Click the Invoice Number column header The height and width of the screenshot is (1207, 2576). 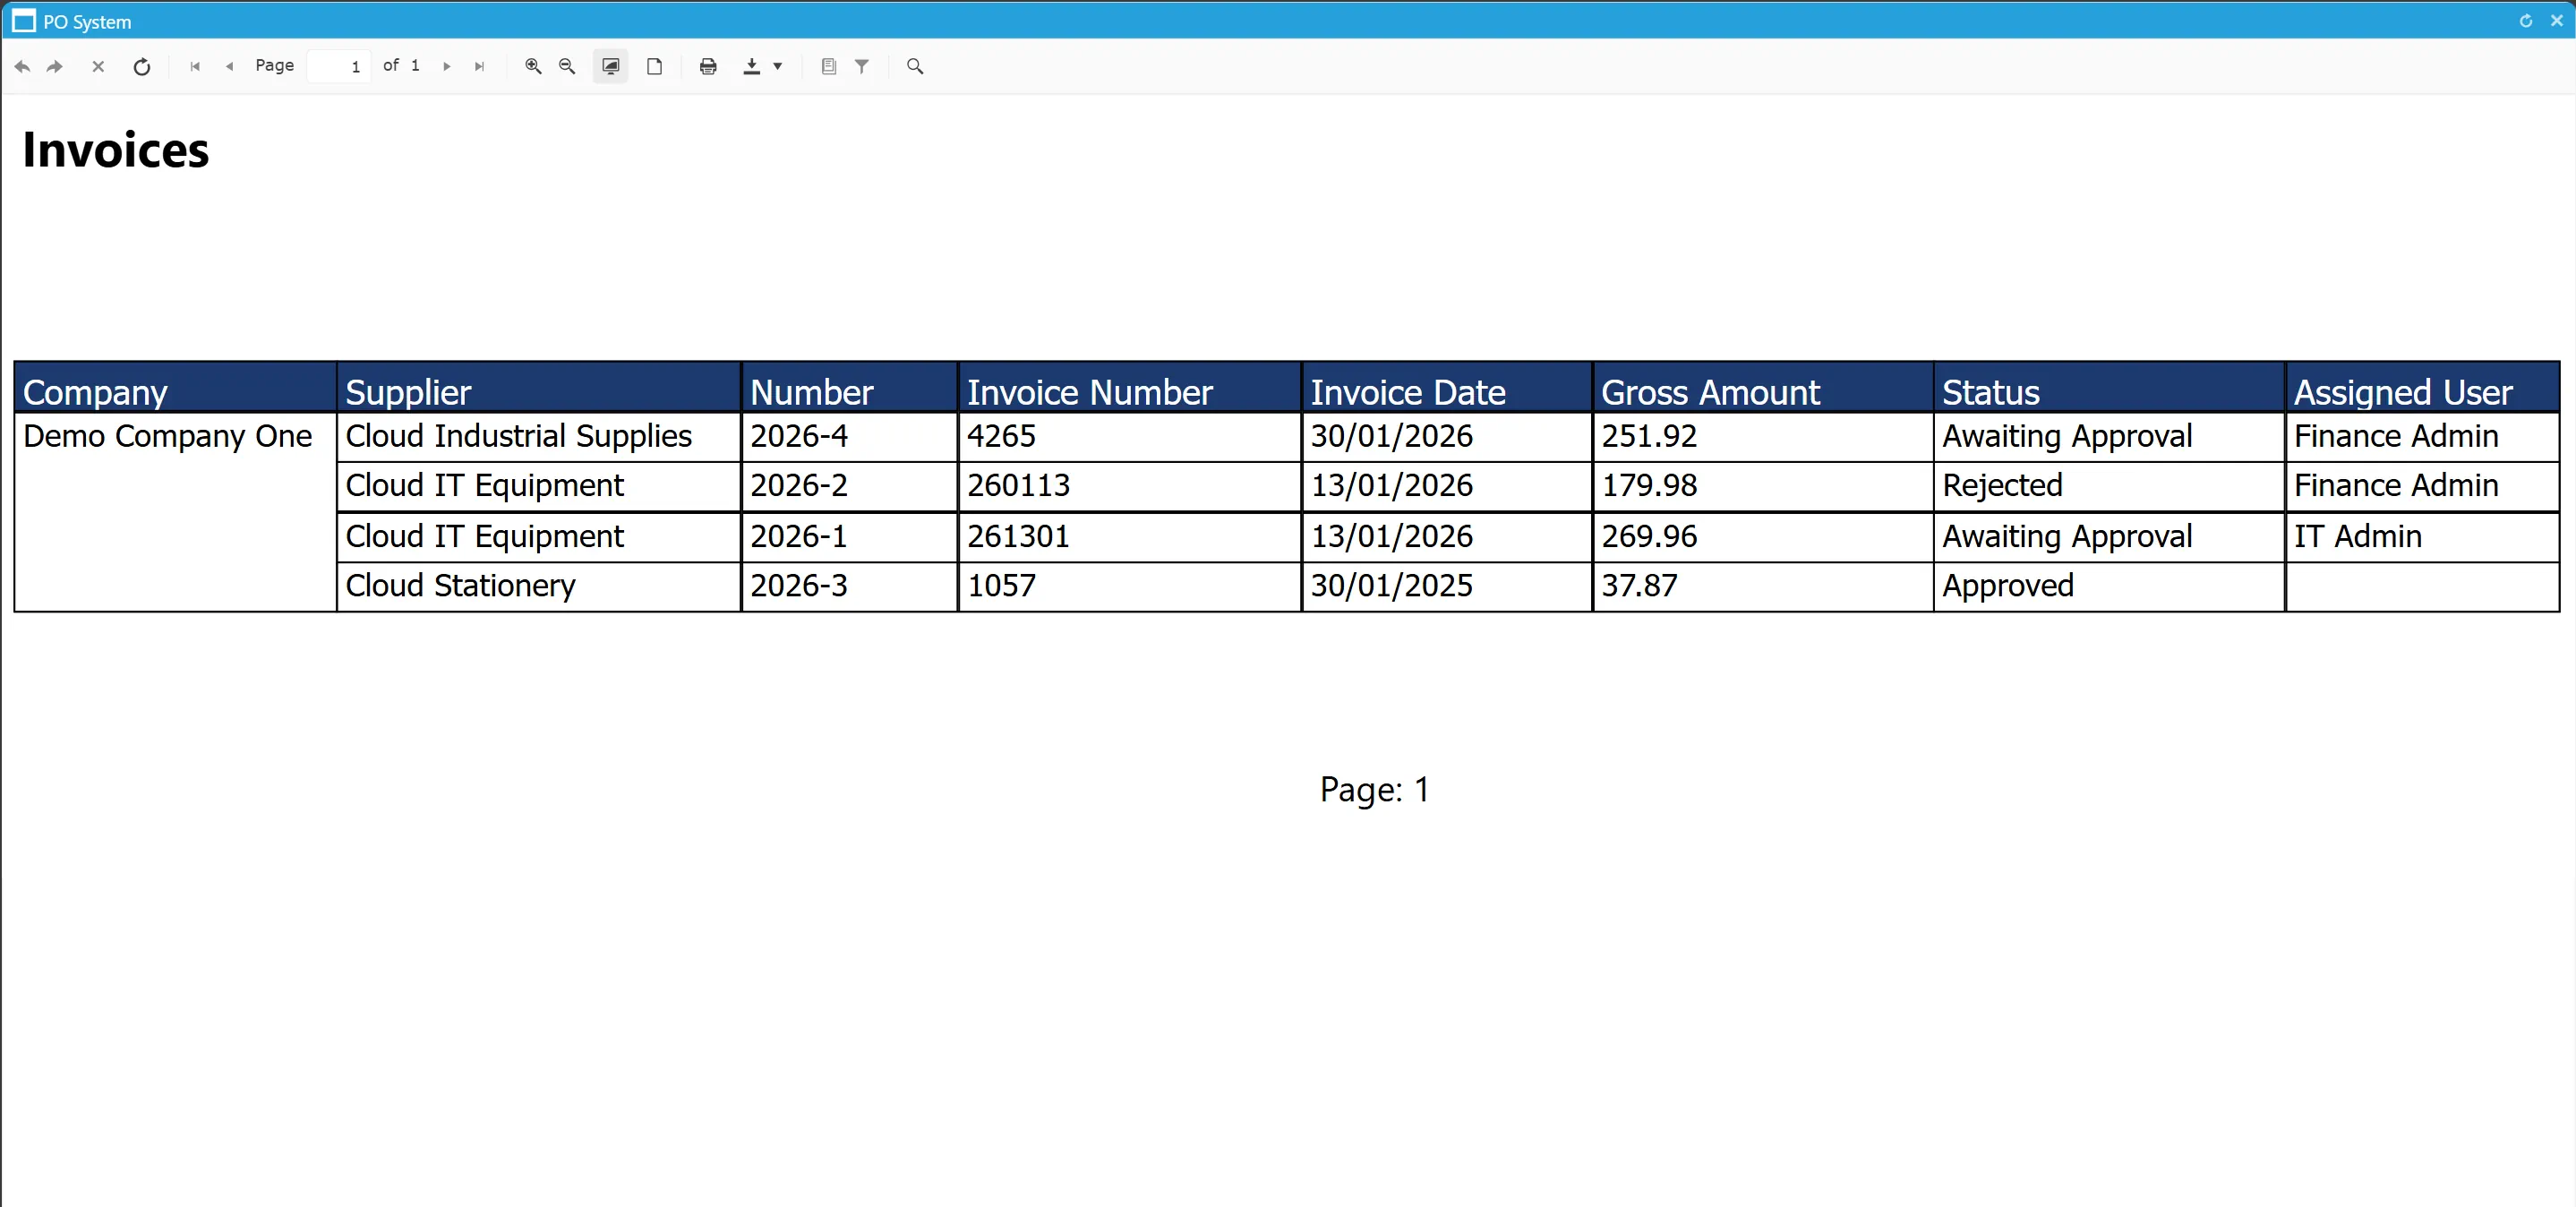click(x=1130, y=388)
